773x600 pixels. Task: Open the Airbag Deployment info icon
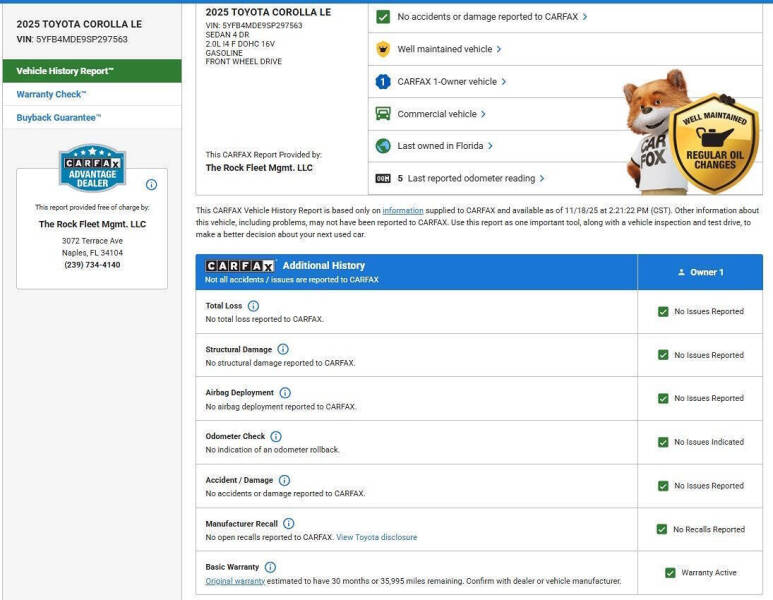point(285,393)
